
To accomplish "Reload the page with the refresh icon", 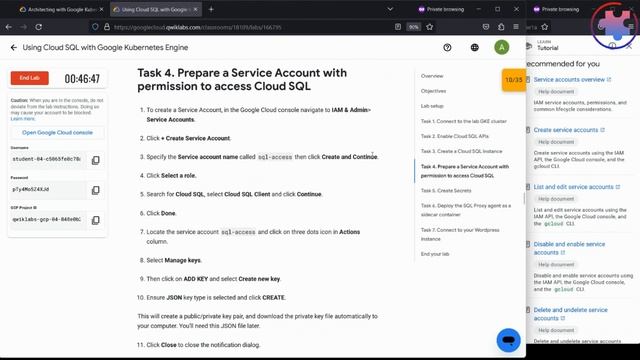I will [x=39, y=27].
